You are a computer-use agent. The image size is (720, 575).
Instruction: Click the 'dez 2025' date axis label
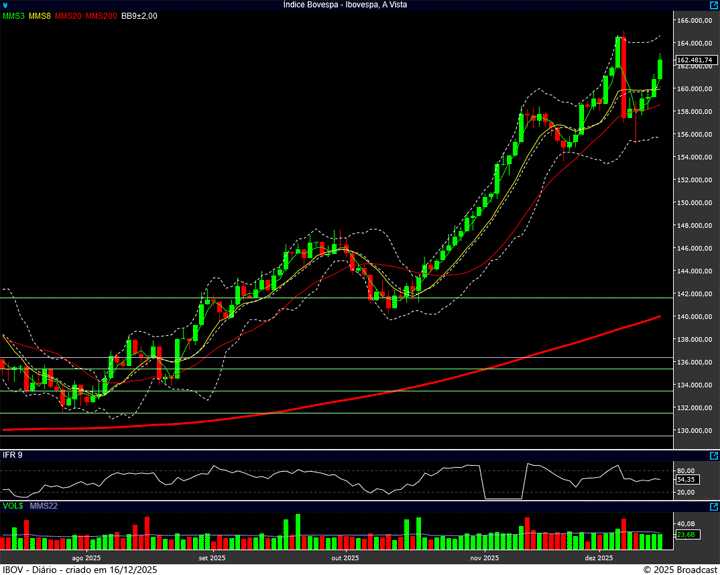coord(598,558)
